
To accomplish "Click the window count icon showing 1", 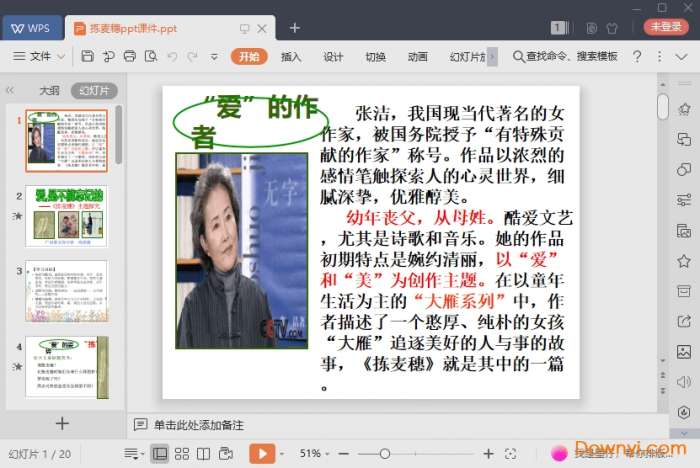I will tap(559, 28).
